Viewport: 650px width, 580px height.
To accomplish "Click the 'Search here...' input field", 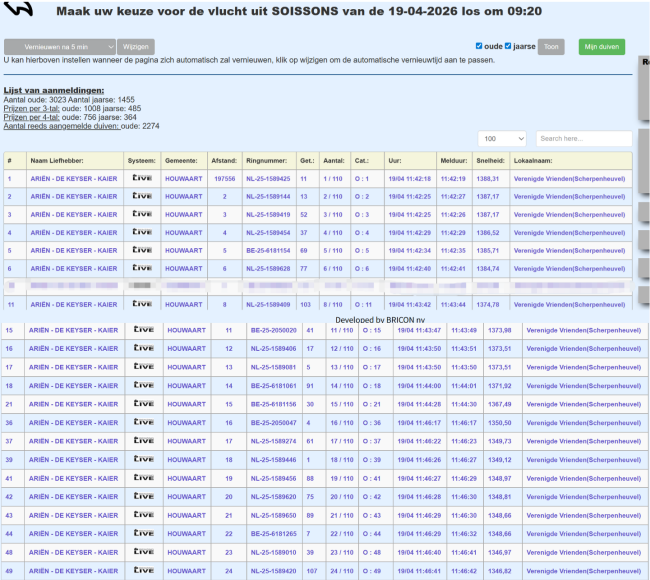I will pos(583,139).
